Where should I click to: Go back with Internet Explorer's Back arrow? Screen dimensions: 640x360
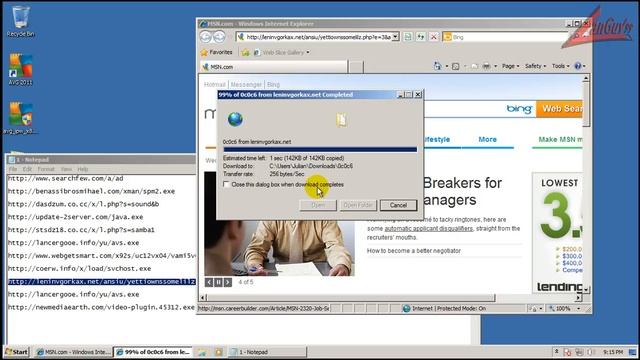206,37
